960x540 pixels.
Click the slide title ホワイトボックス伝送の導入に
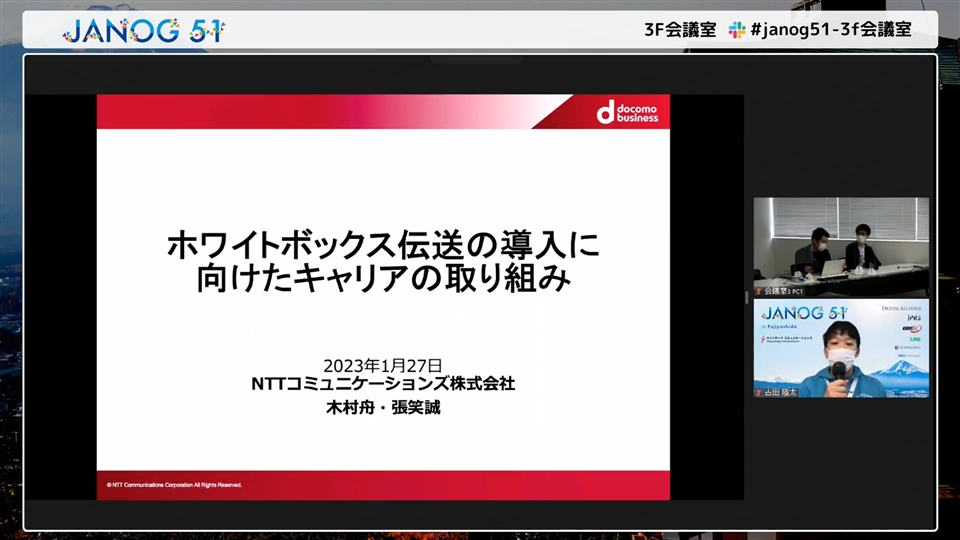383,246
